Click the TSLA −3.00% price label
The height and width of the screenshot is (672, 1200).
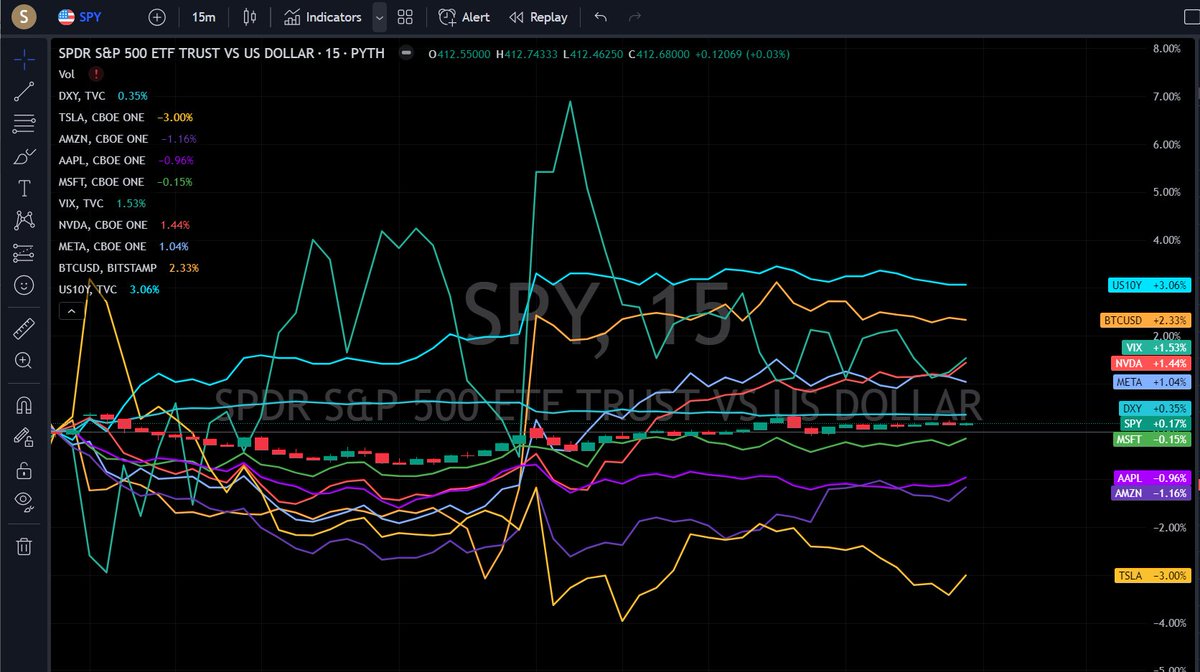[x=1153, y=575]
